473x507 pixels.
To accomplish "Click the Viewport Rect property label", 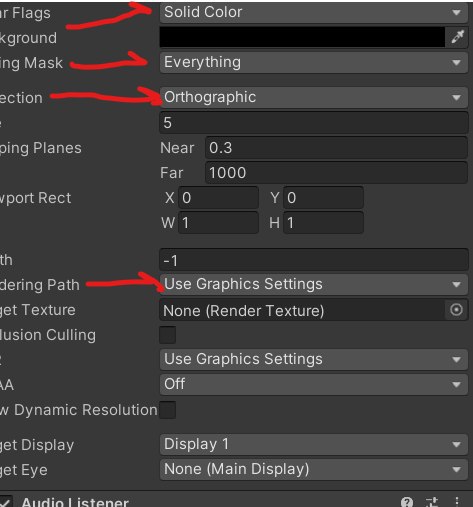I will tap(35, 198).
